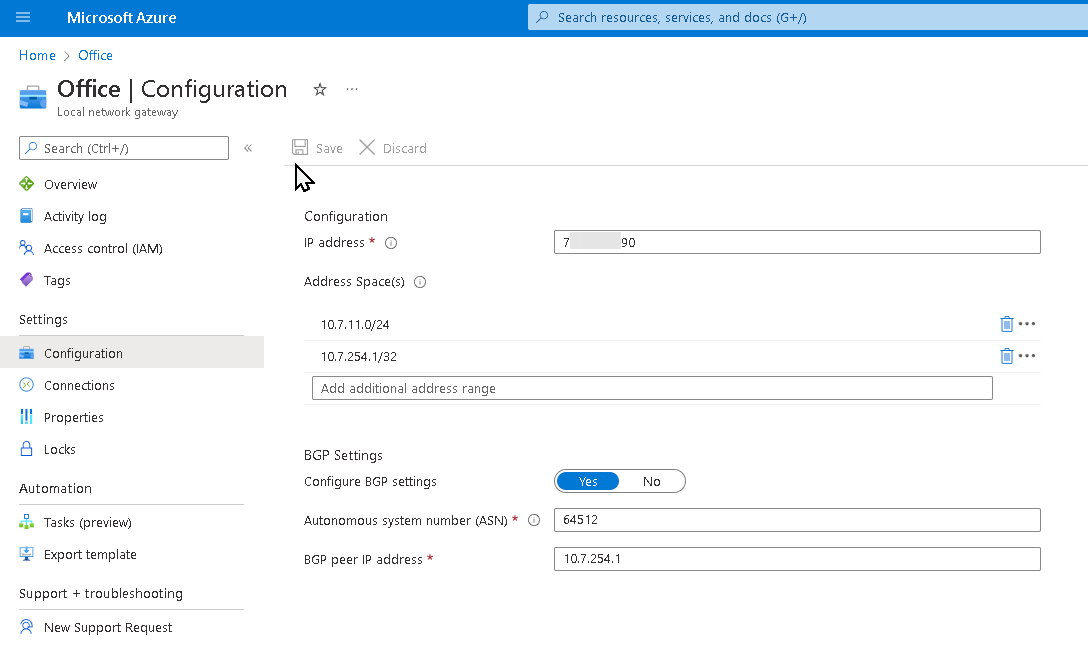This screenshot has height=653, width=1088.
Task: Click the Discard X icon
Action: tap(367, 147)
